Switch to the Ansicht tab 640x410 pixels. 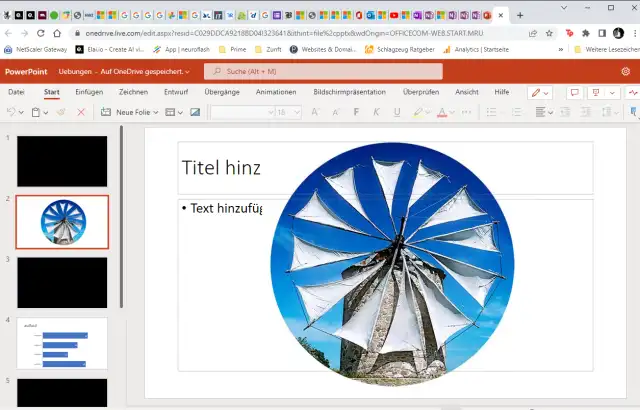[467, 92]
